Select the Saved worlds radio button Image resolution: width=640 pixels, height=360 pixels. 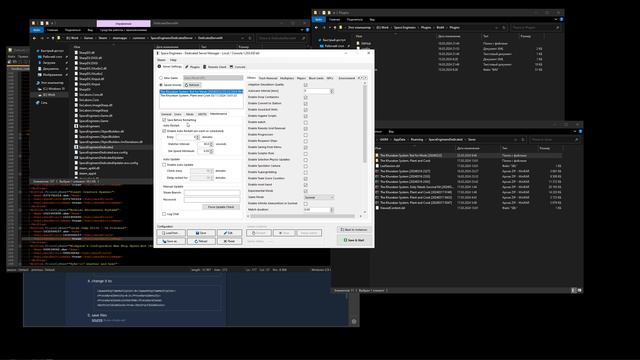(x=161, y=85)
